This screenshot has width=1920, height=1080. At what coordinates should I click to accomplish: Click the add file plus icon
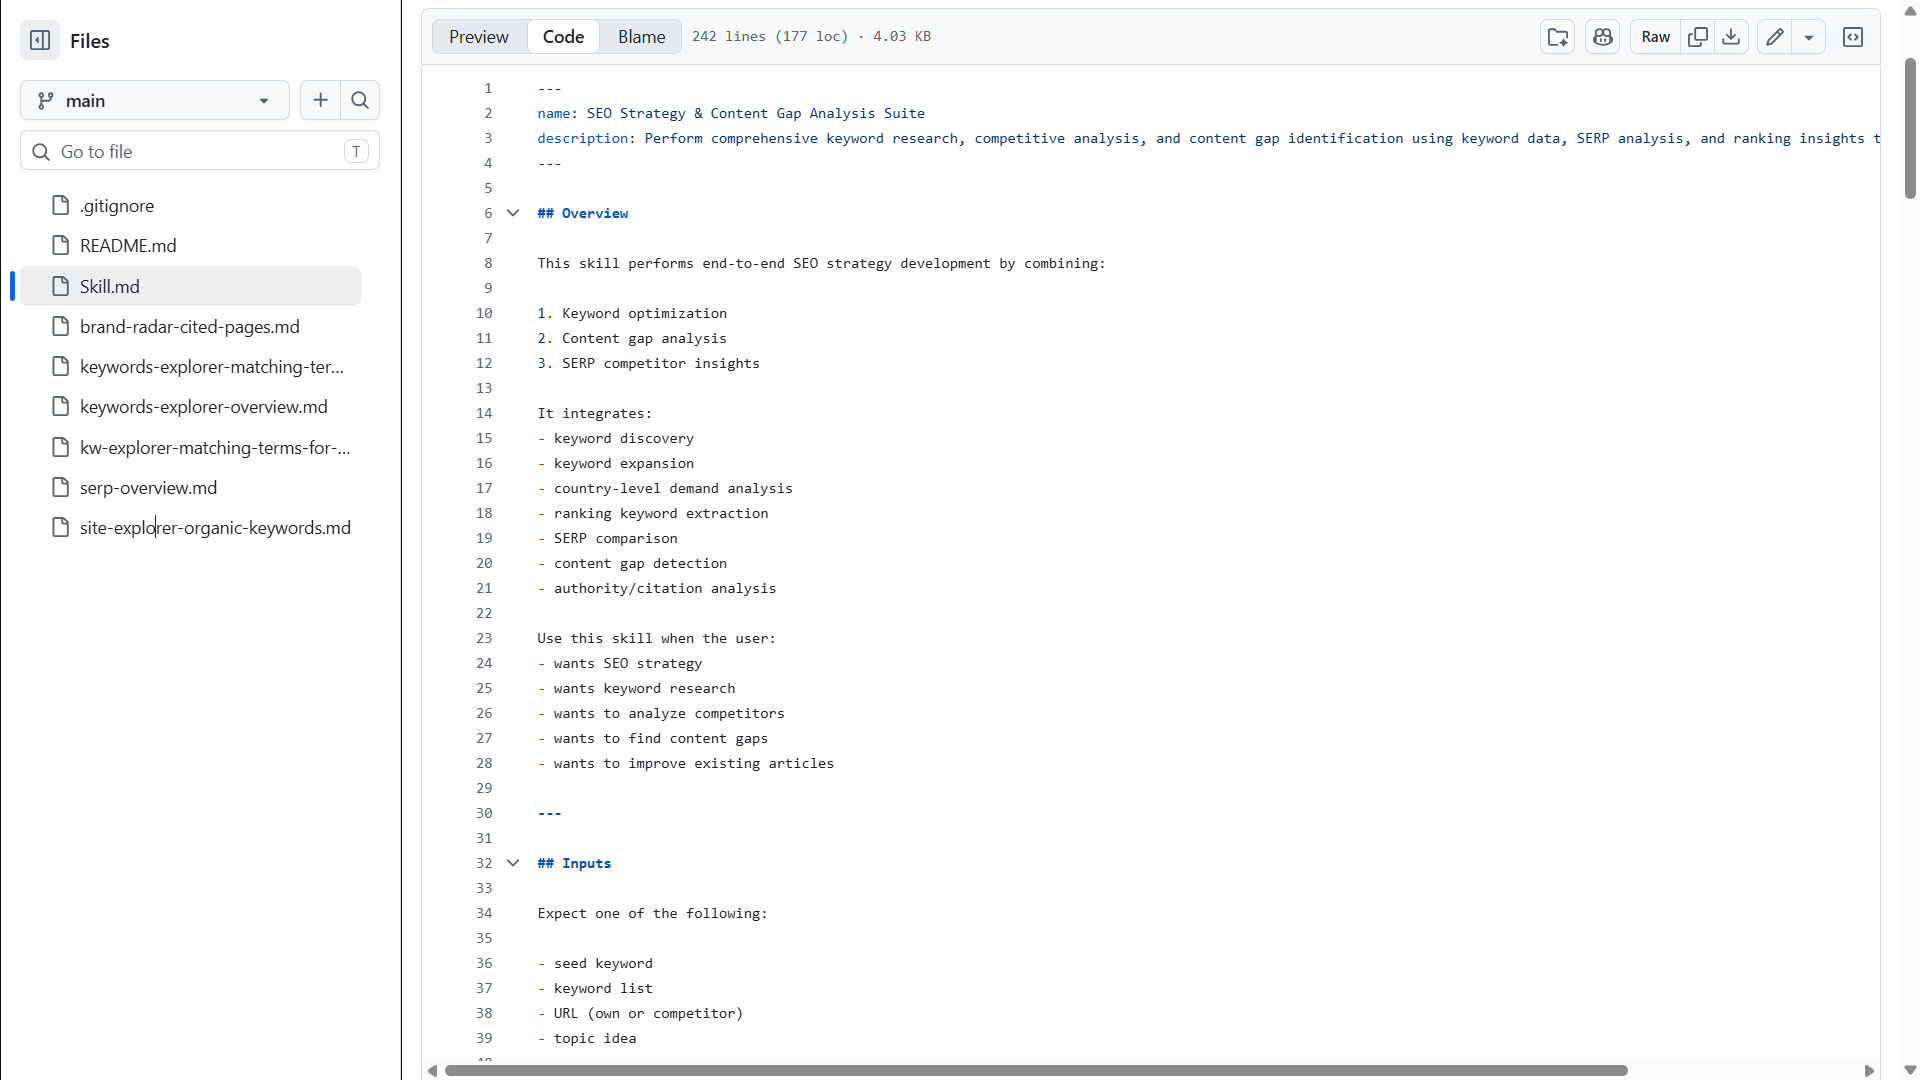click(320, 100)
